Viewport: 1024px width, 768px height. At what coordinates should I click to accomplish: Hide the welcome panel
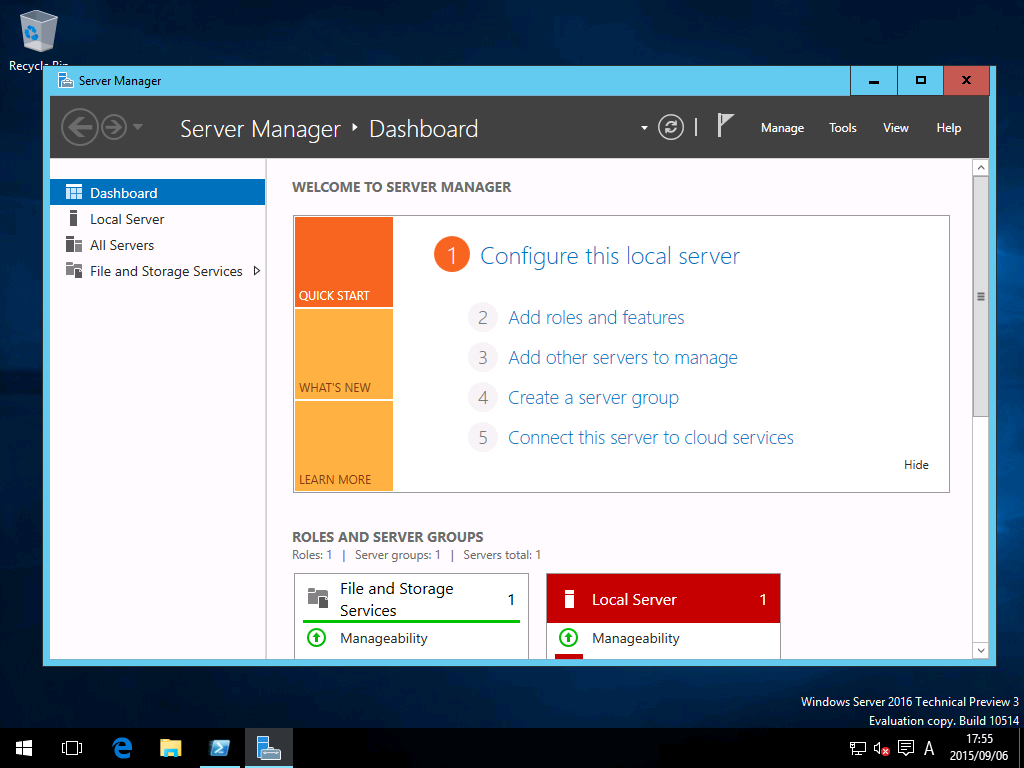pos(916,465)
